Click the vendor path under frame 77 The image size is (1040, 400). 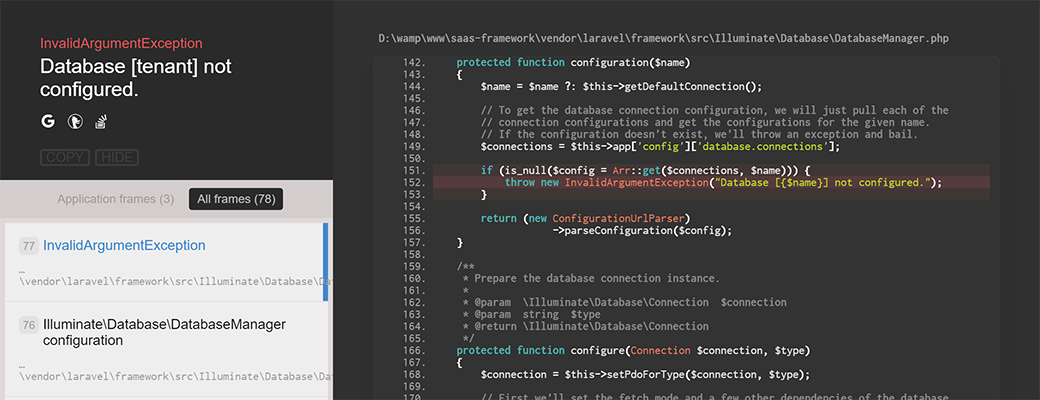click(x=174, y=282)
